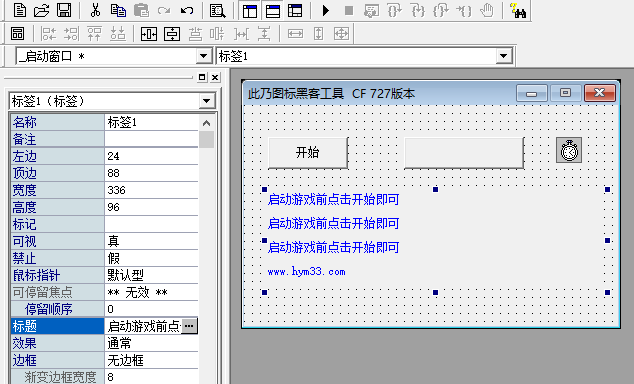This screenshot has width=634, height=384.
Task: Click the 开始 button on the form
Action: tap(308, 152)
